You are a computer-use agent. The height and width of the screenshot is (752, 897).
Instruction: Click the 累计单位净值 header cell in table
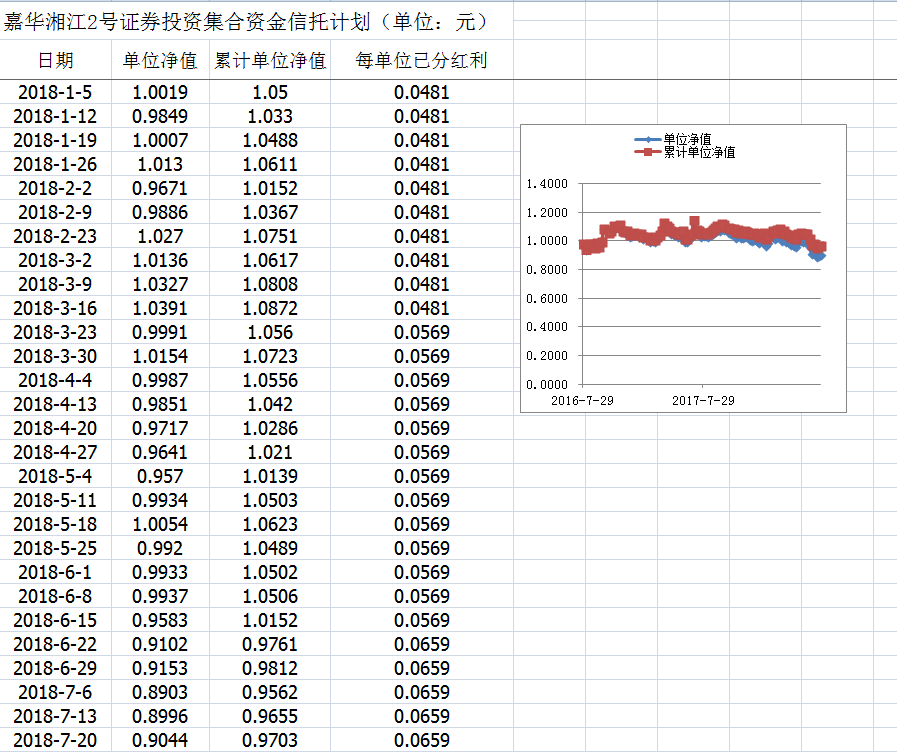[x=270, y=61]
